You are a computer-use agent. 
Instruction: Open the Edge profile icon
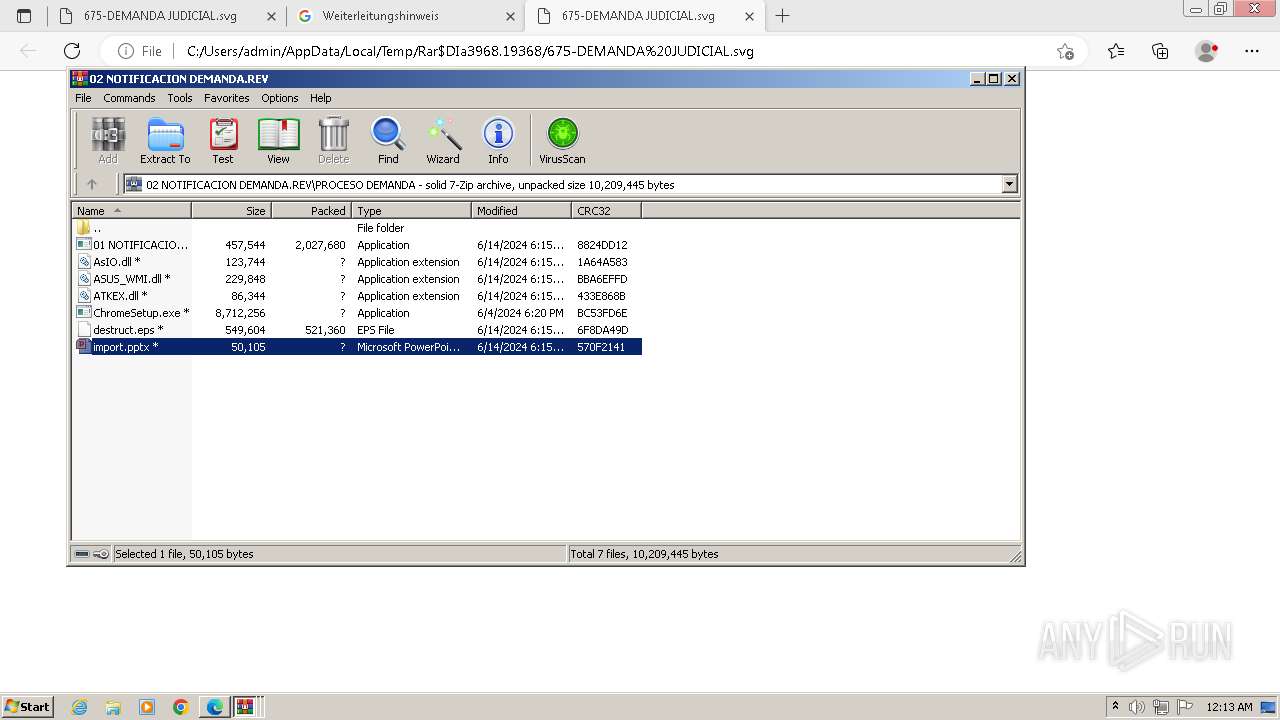[1206, 51]
